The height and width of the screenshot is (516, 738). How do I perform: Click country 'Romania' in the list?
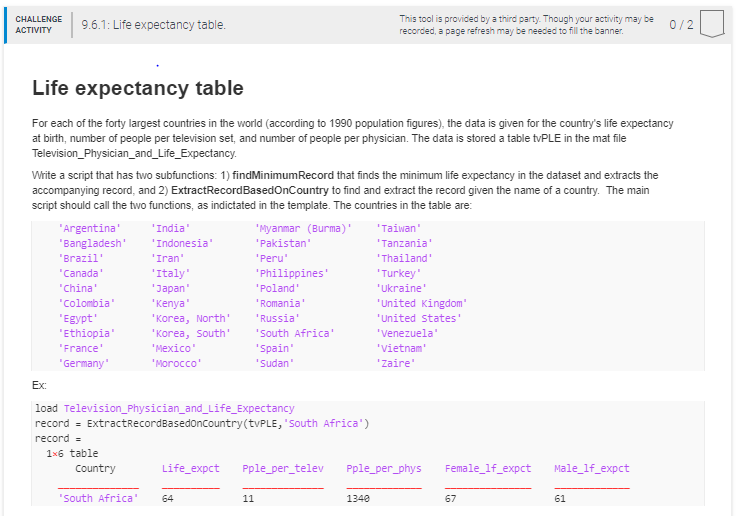click(x=280, y=304)
